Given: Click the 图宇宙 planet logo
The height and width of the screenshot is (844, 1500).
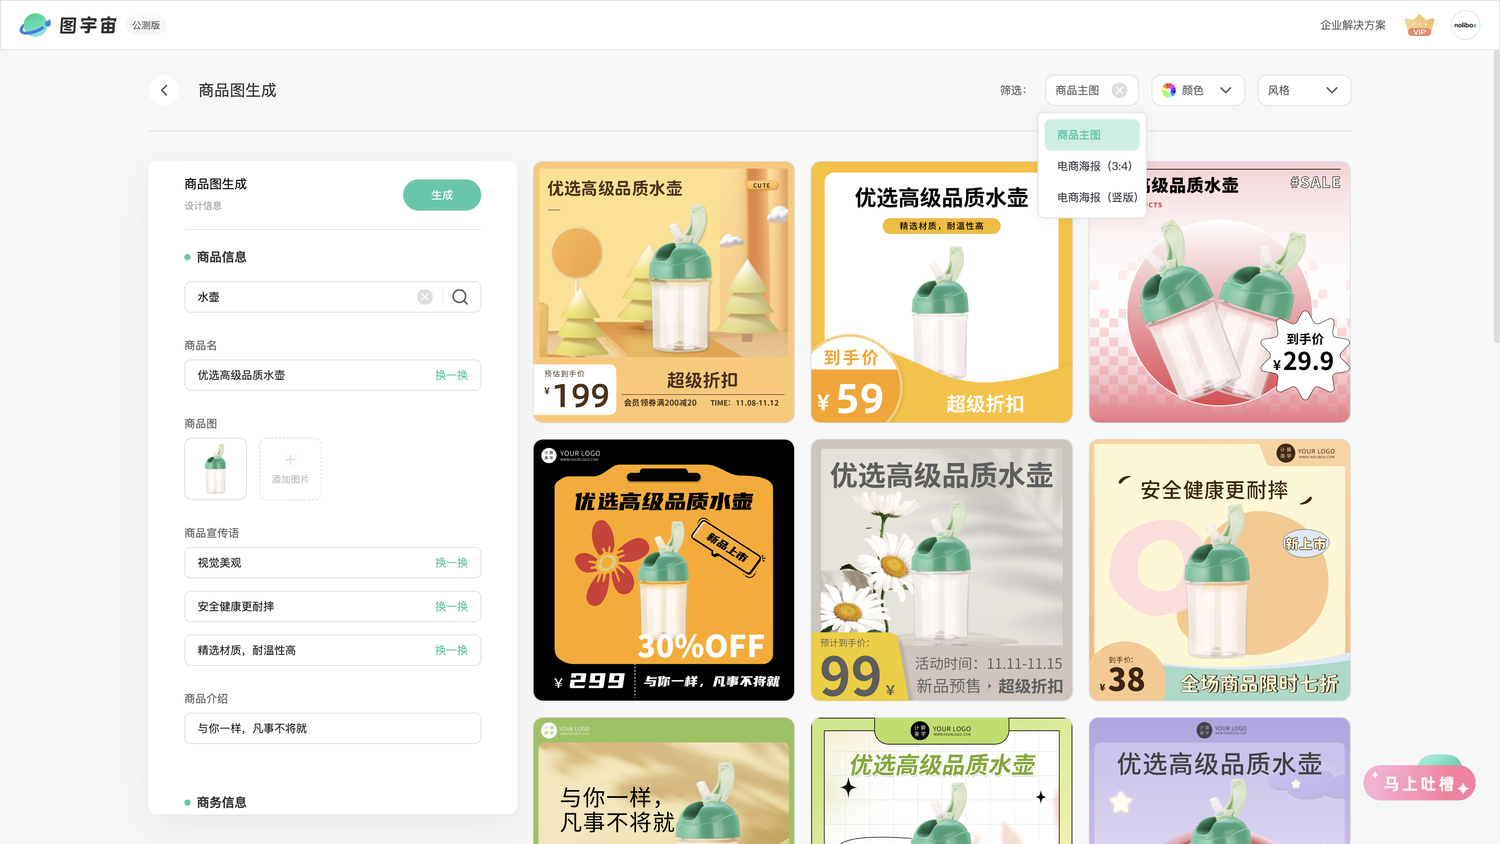Looking at the screenshot, I should [x=35, y=25].
